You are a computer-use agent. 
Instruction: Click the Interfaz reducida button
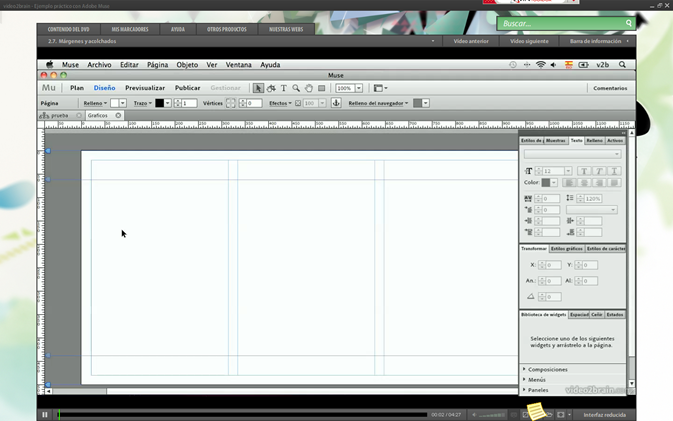[604, 415]
